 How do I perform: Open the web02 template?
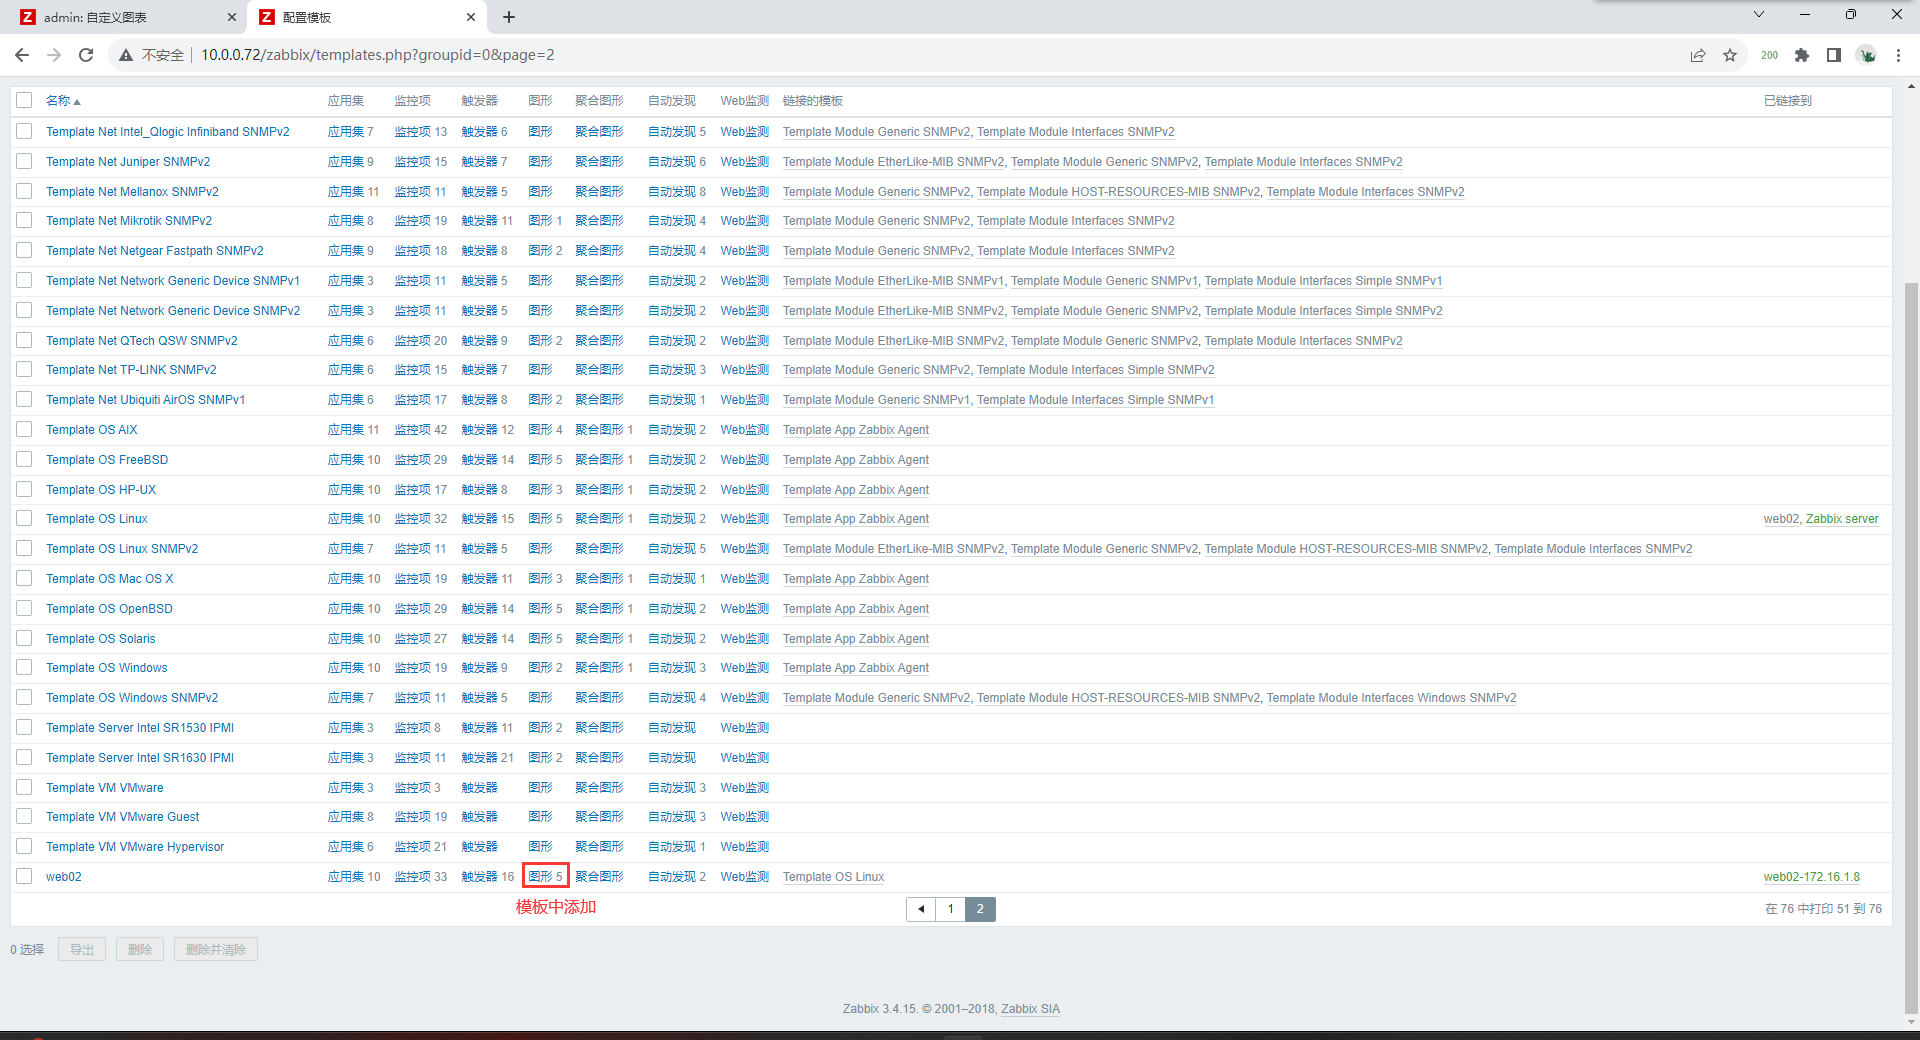tap(64, 877)
